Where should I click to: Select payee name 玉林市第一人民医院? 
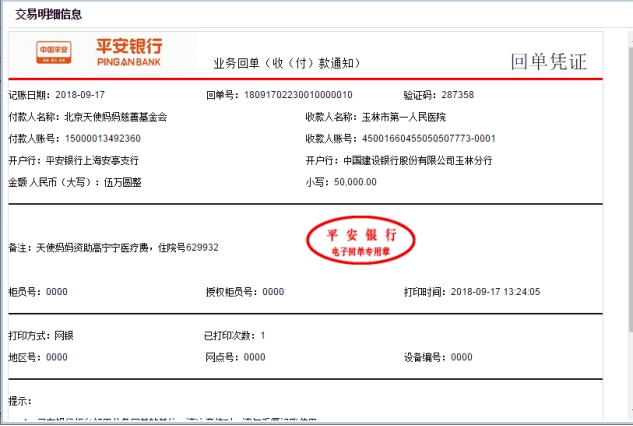click(x=404, y=117)
